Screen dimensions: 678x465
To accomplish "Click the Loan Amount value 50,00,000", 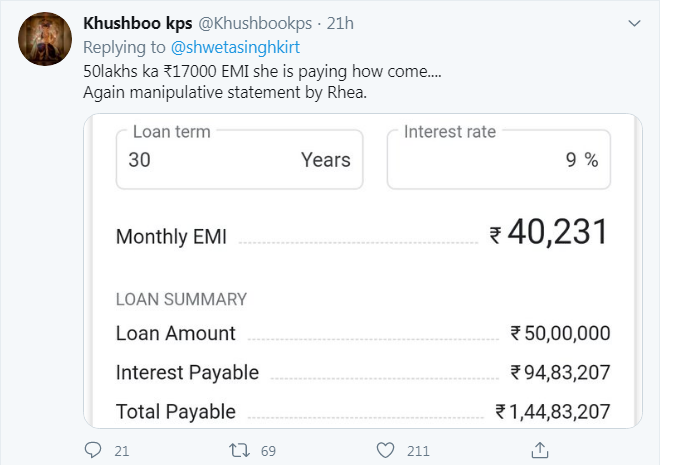I will 560,334.
